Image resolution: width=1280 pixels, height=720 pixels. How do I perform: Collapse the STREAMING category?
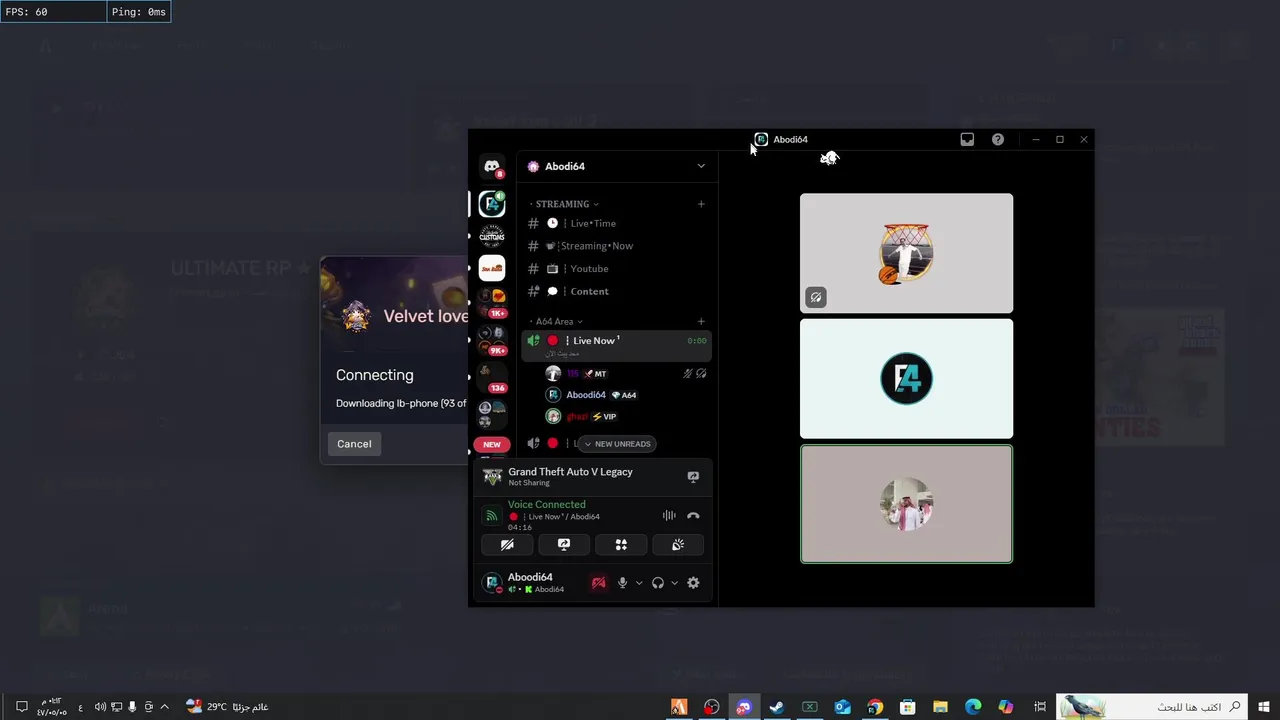(565, 204)
